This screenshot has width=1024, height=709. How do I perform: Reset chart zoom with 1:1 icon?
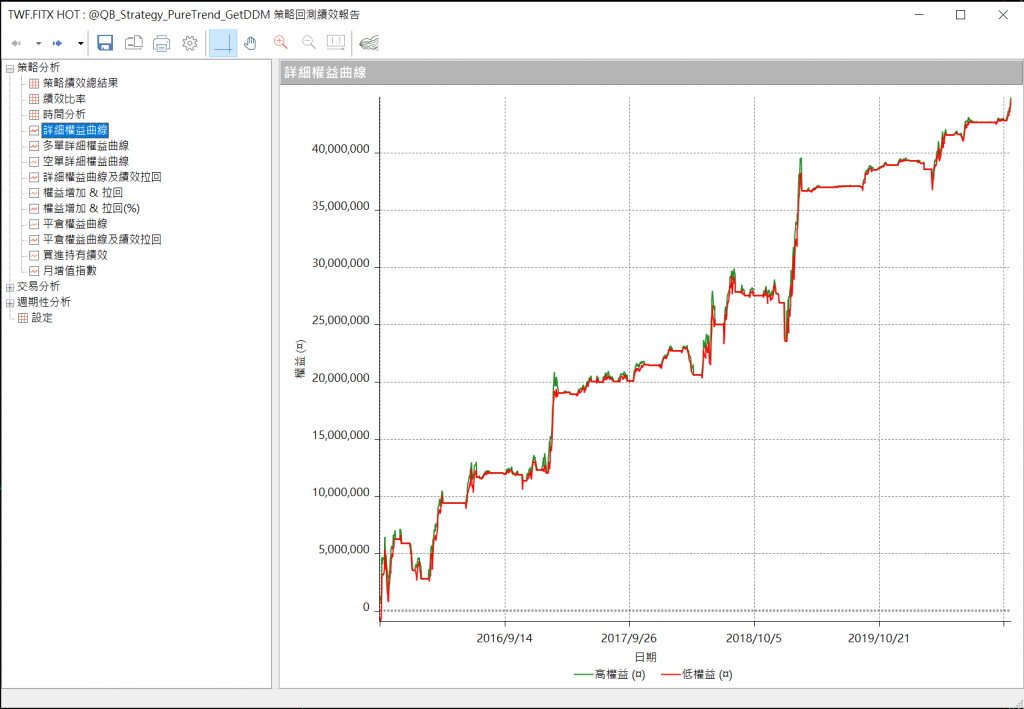tap(336, 43)
